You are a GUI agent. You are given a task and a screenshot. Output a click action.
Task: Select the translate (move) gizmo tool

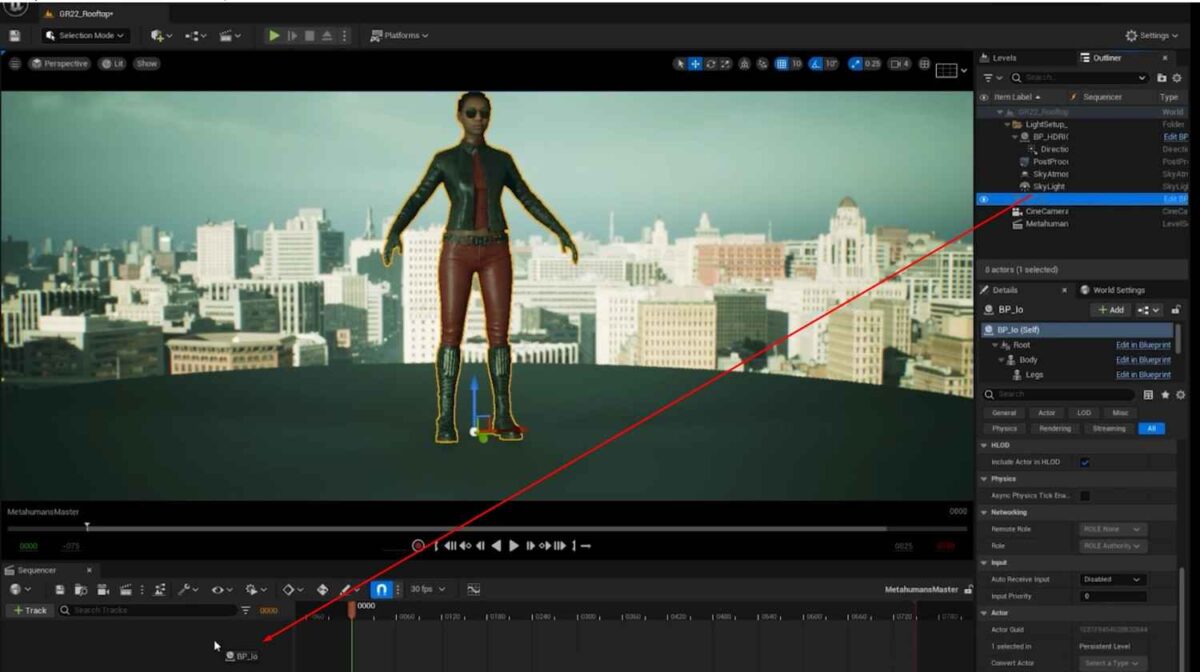pyautogui.click(x=695, y=64)
